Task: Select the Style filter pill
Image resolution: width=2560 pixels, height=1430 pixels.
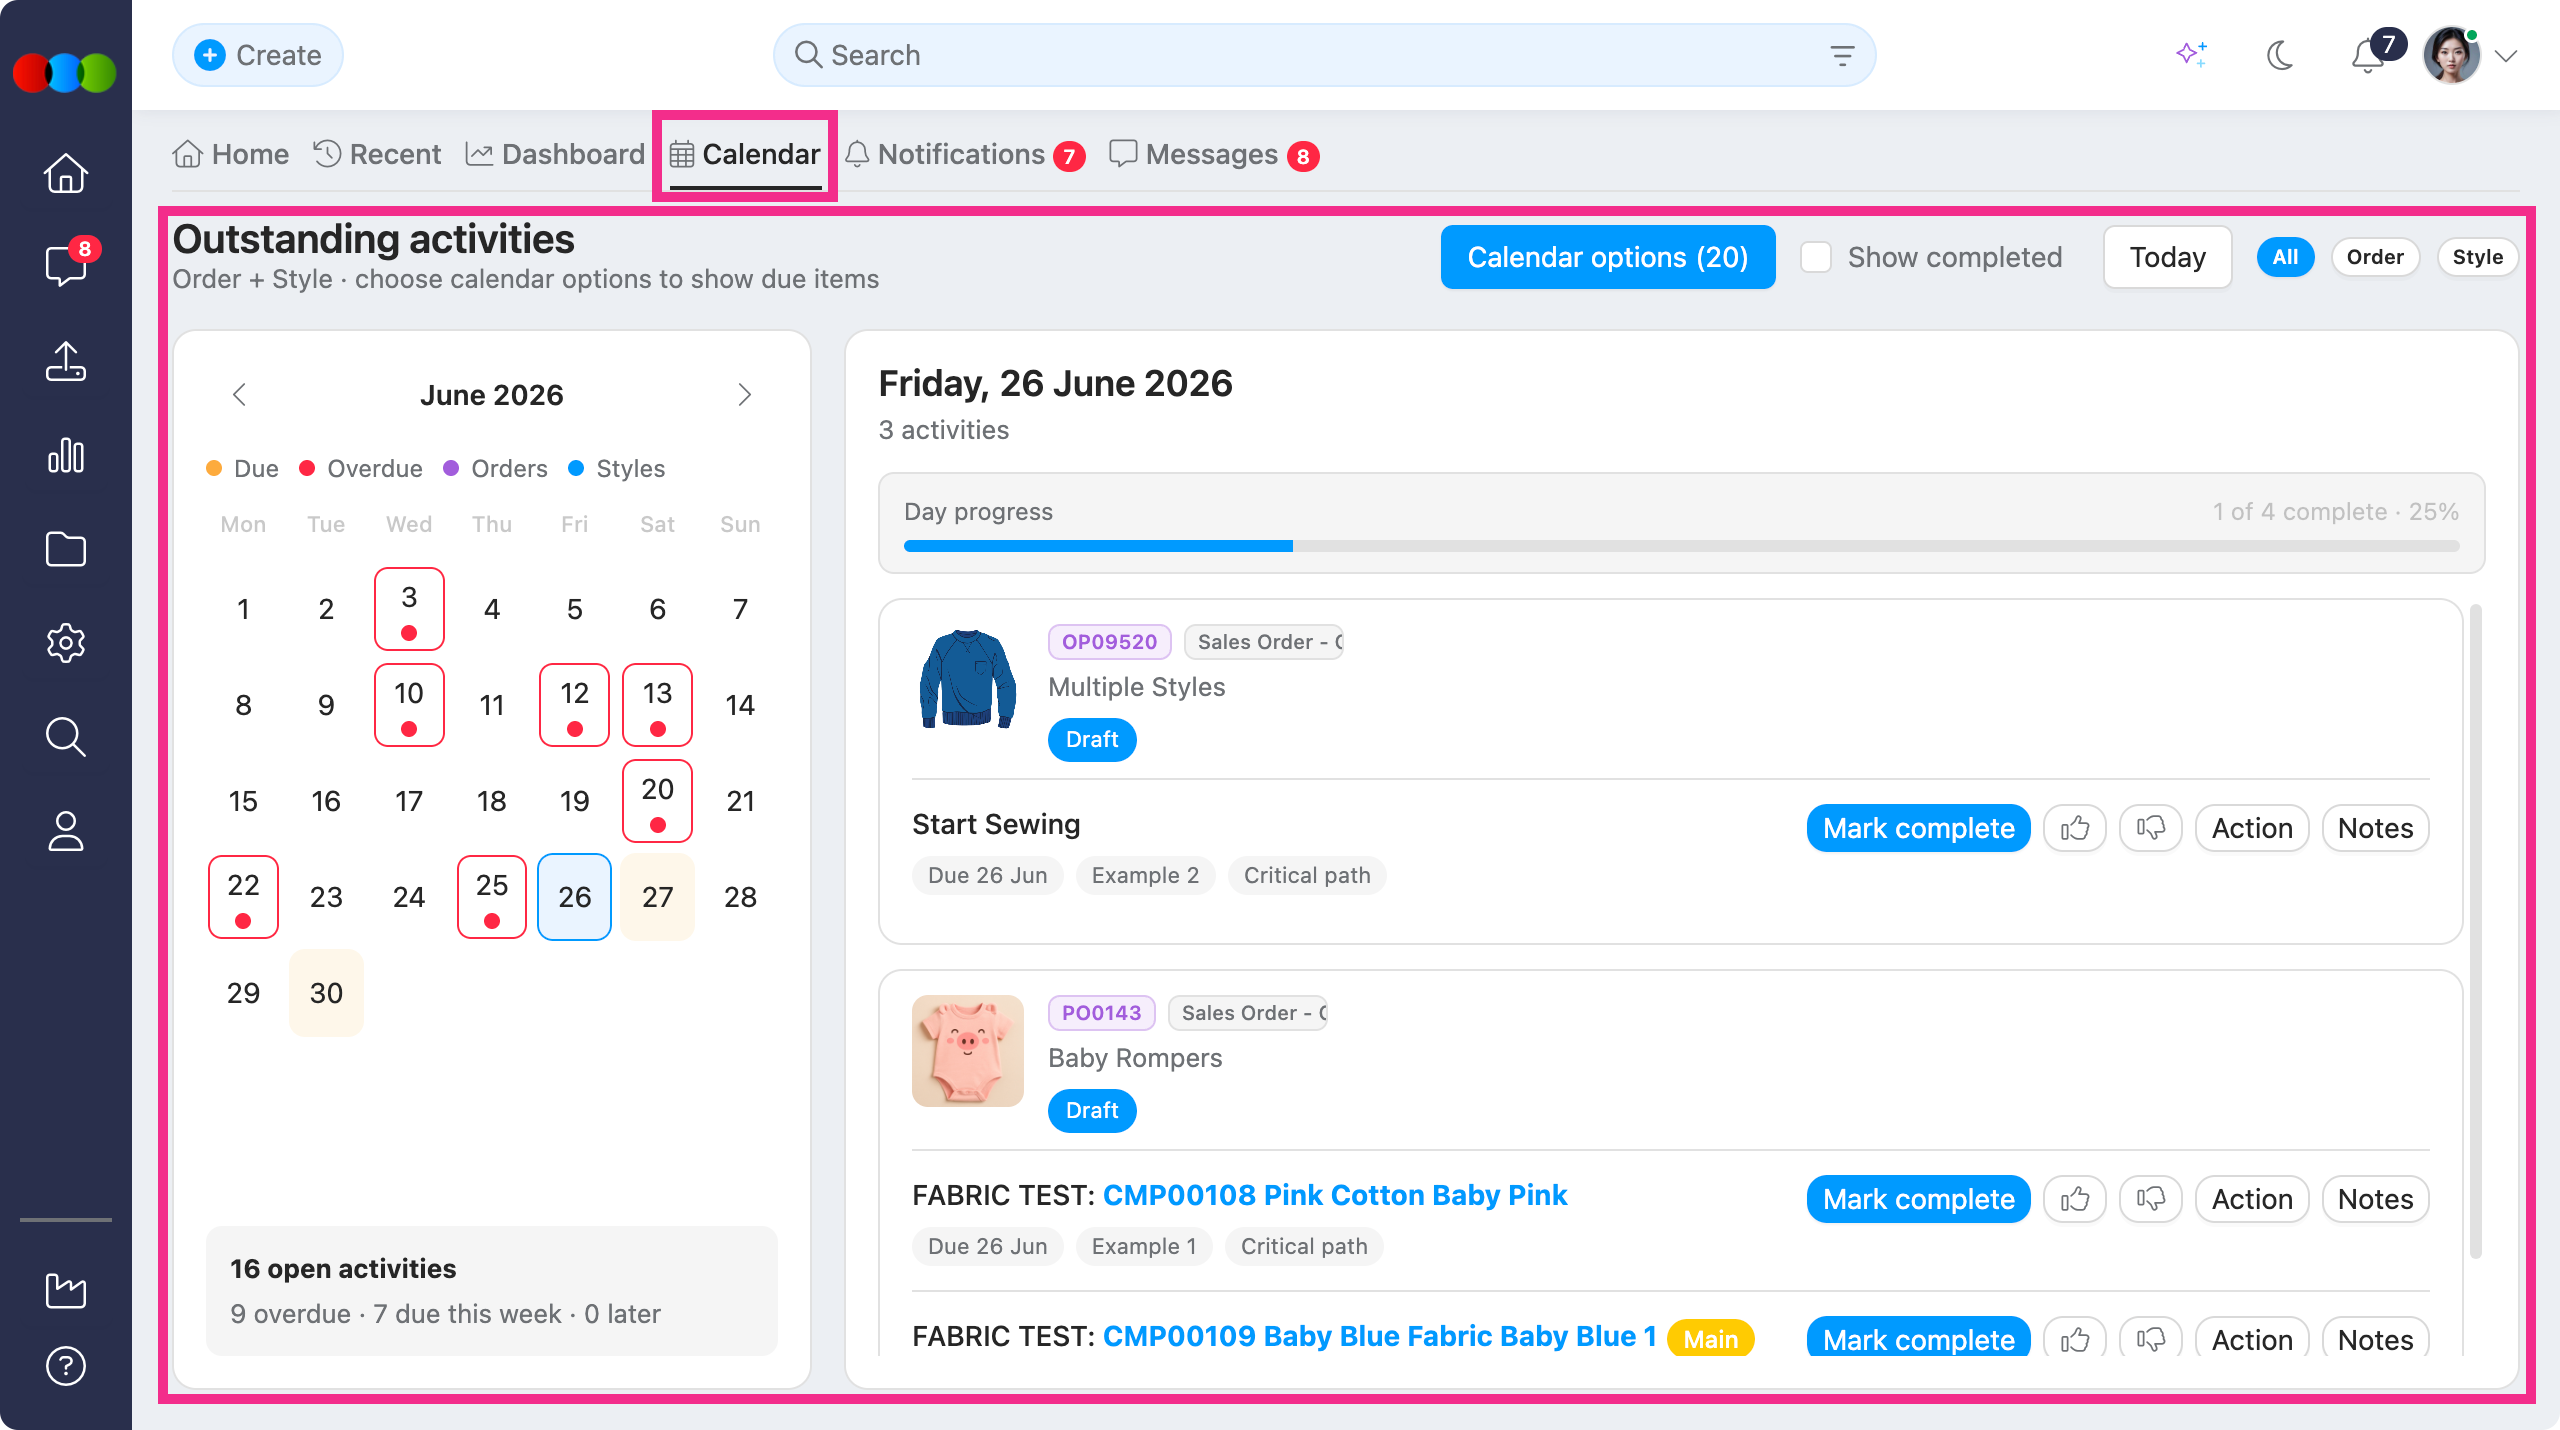Action: point(2478,257)
